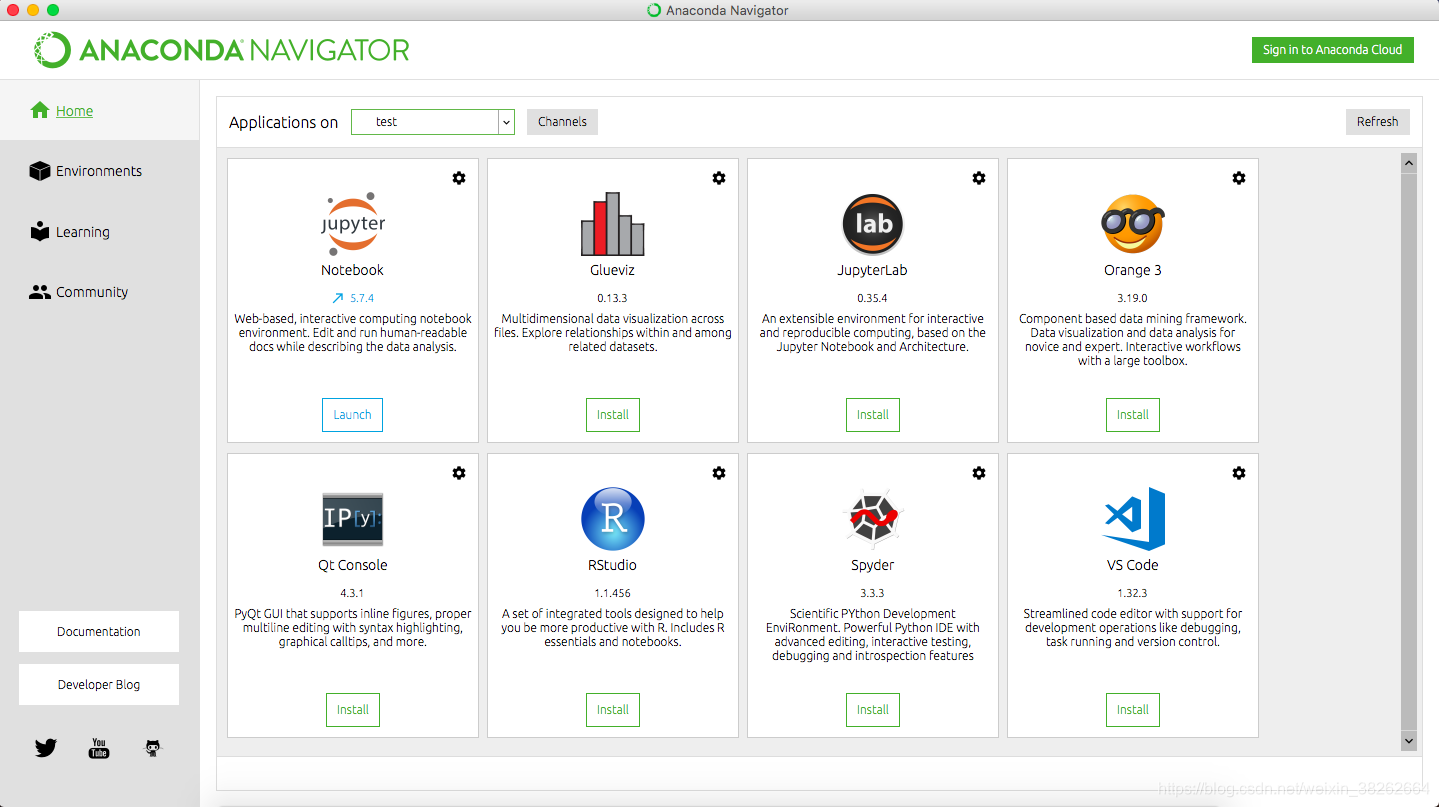Click the Channels button
Viewport: 1439px width, 807px height.
562,122
